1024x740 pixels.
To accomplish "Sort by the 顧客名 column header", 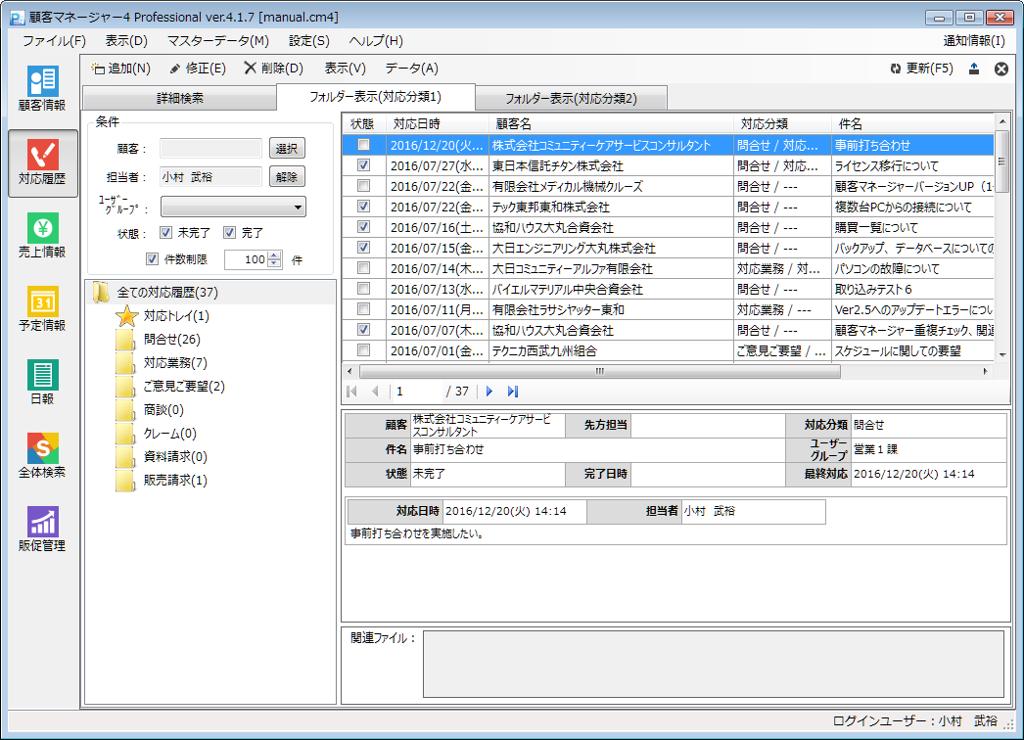I will pos(611,124).
